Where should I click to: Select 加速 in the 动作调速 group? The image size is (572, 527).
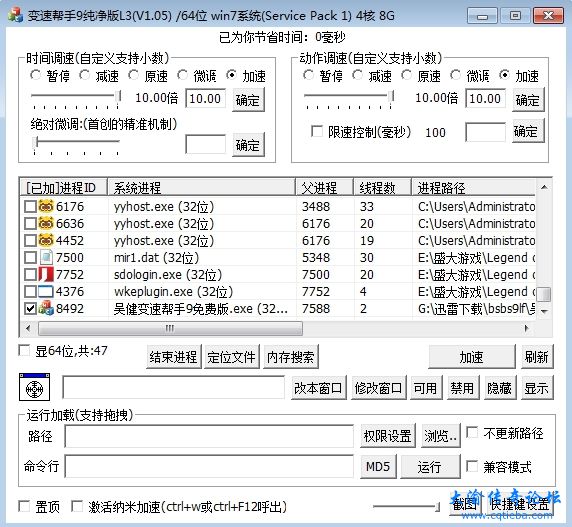point(504,75)
